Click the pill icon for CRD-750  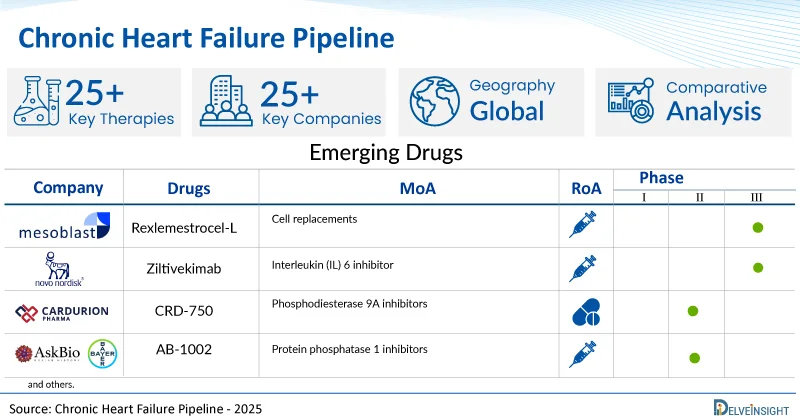[583, 311]
